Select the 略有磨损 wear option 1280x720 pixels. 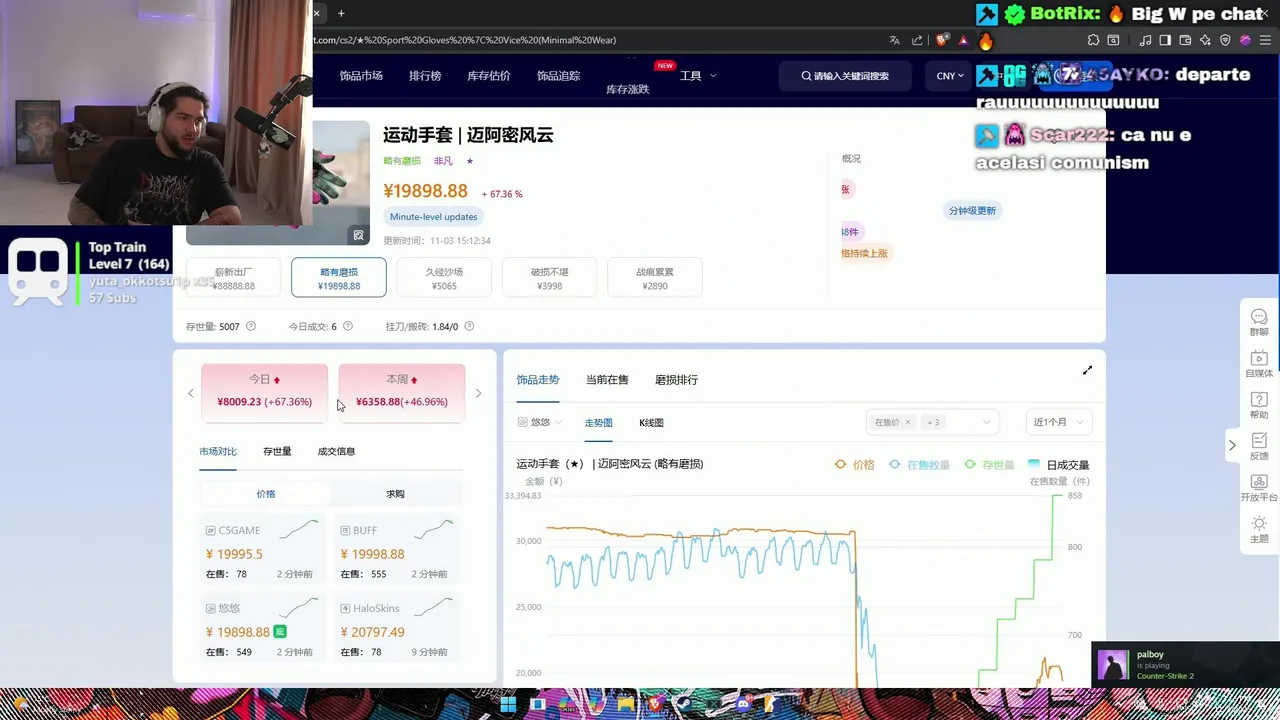(x=339, y=277)
